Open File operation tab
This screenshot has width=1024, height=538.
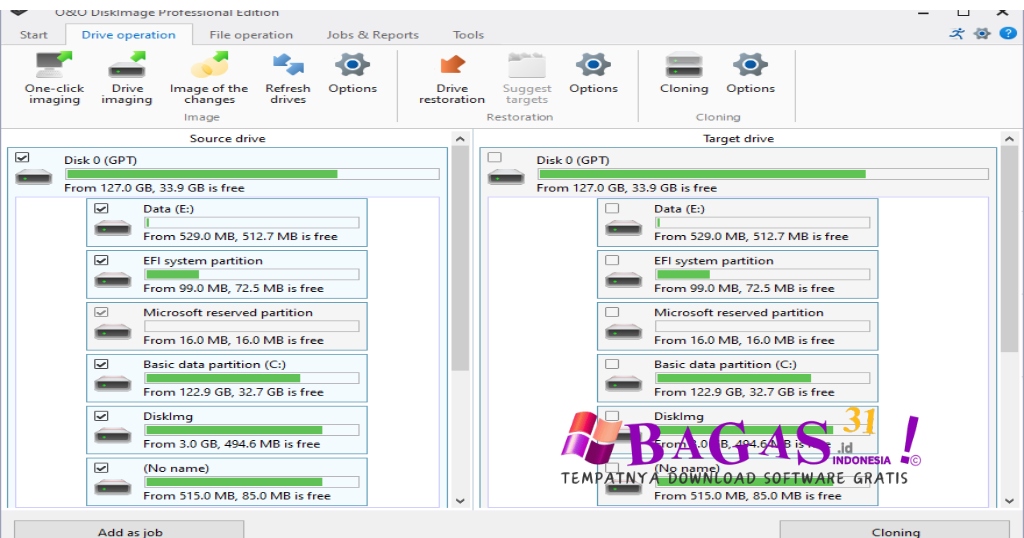[x=251, y=35]
